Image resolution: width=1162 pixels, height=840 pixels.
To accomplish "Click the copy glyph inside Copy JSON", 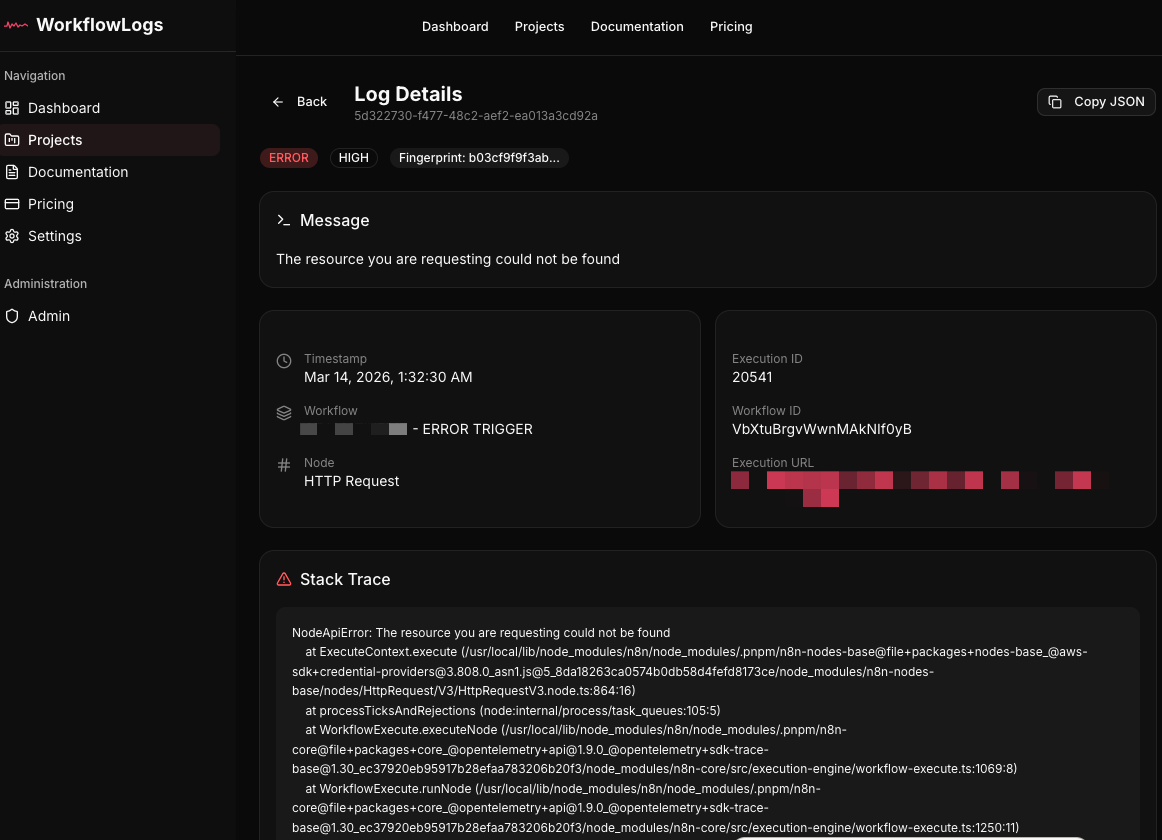I will [x=1056, y=101].
